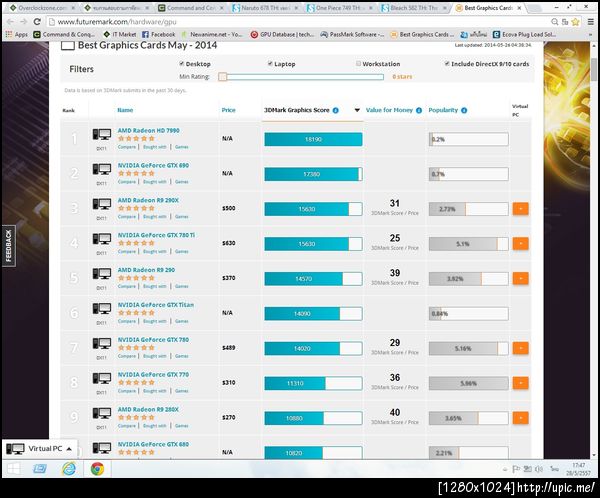This screenshot has width=600, height=498.
Task: Click the Popularity info icon
Action: tap(464, 110)
